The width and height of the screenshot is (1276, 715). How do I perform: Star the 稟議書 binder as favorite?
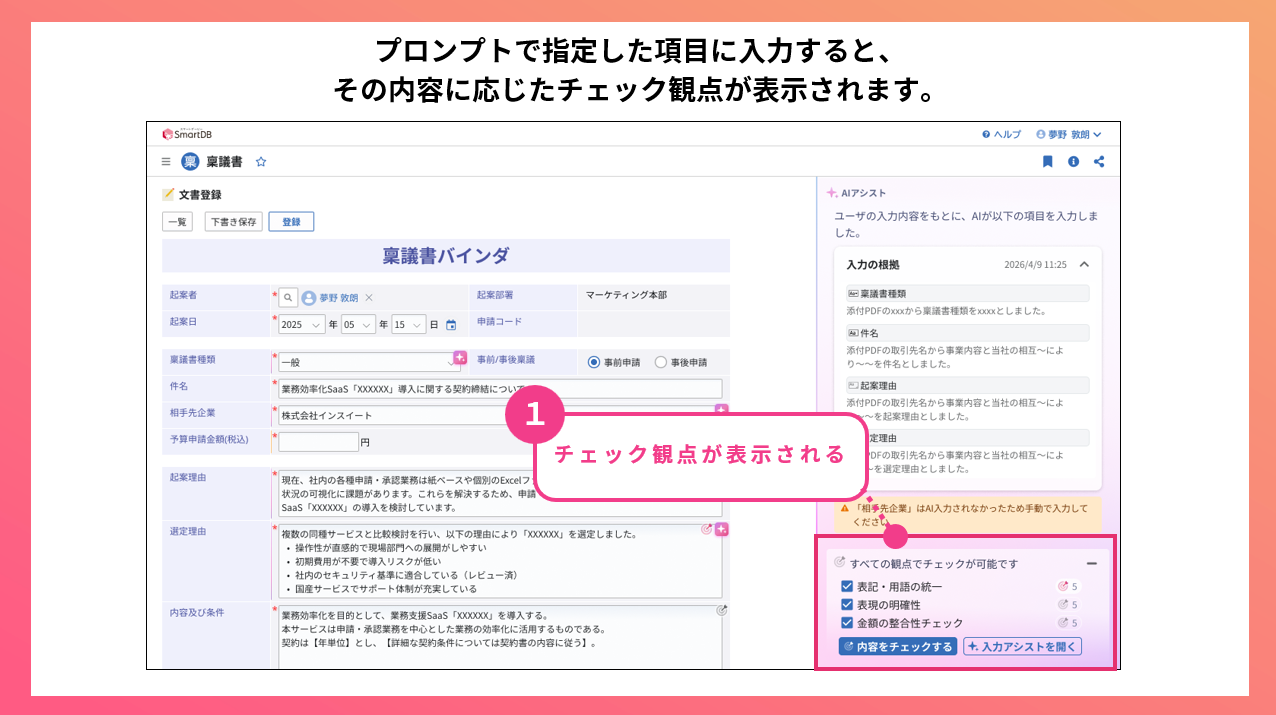[261, 161]
